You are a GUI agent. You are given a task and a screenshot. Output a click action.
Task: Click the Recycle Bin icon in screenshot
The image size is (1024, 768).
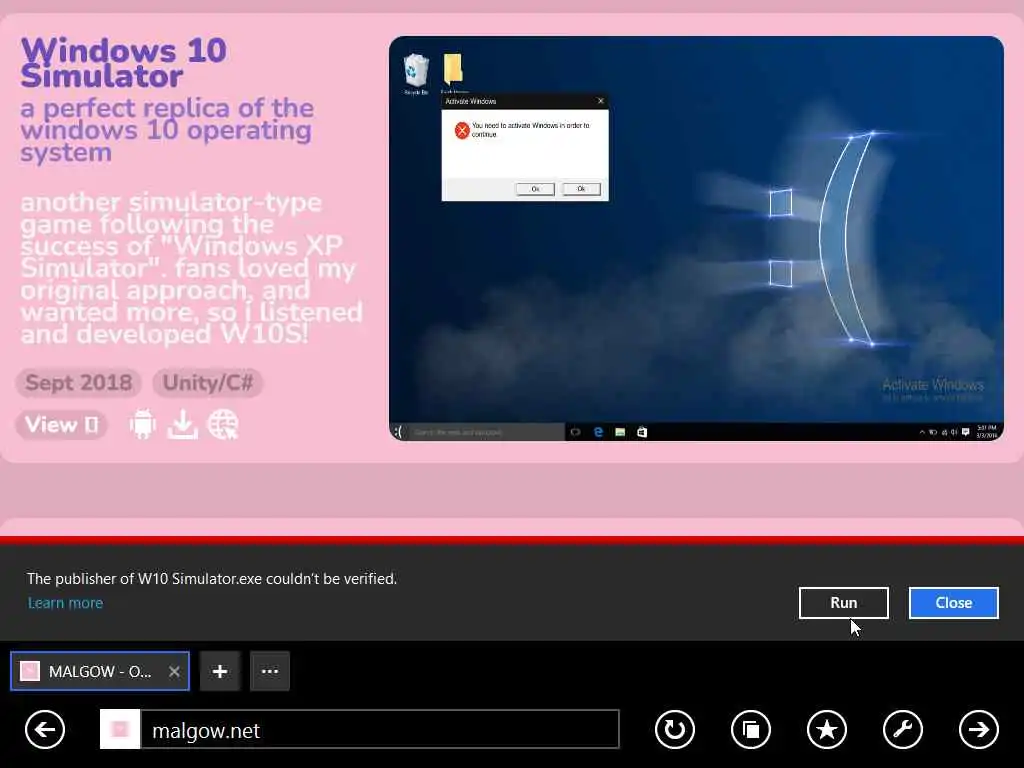click(x=416, y=74)
